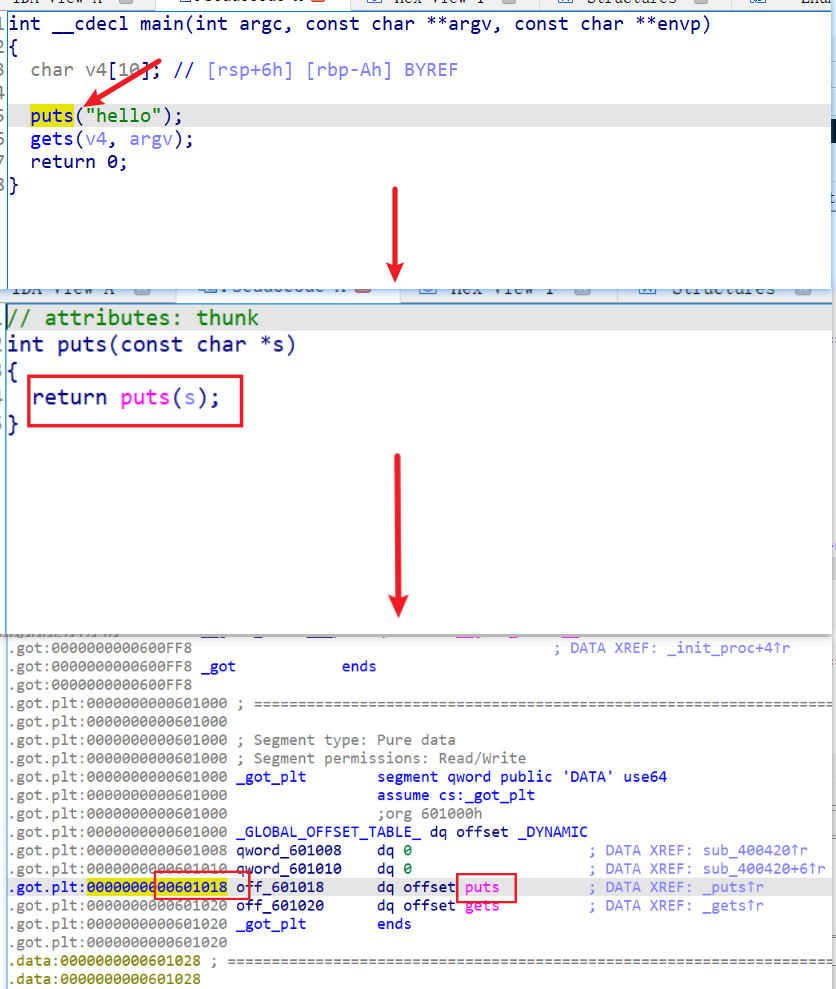Image resolution: width=836 pixels, height=989 pixels.
Task: Click the BYREF comment keyword
Action: [431, 70]
